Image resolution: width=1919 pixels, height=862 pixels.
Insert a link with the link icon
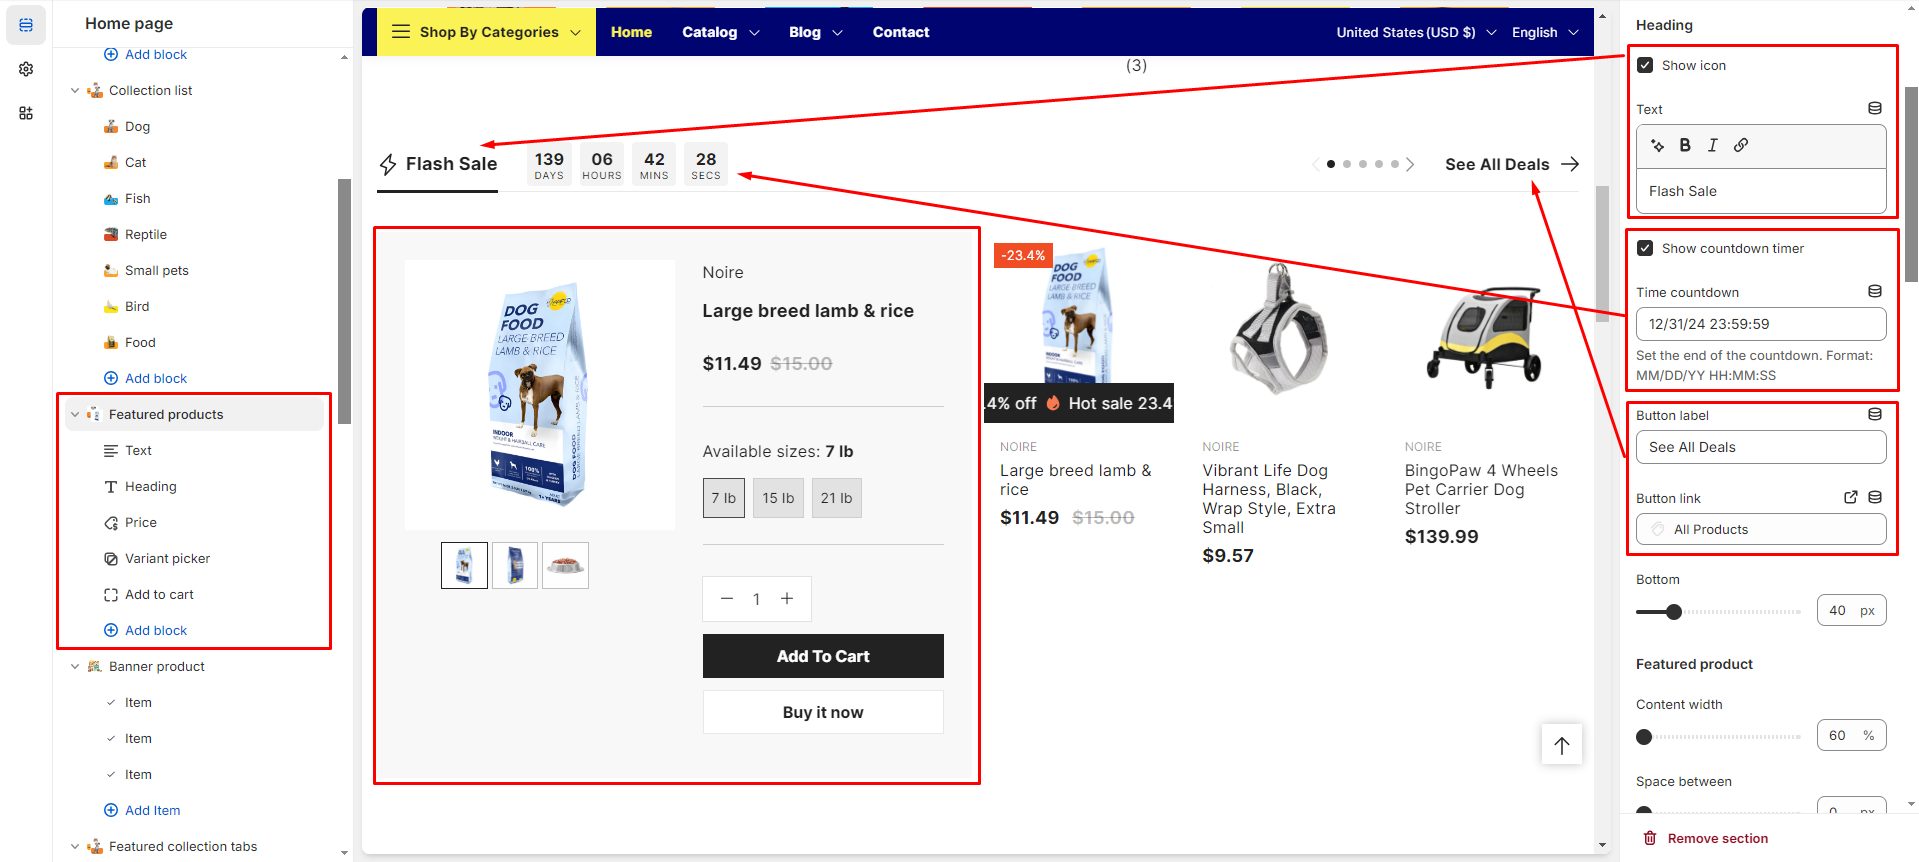pos(1741,145)
